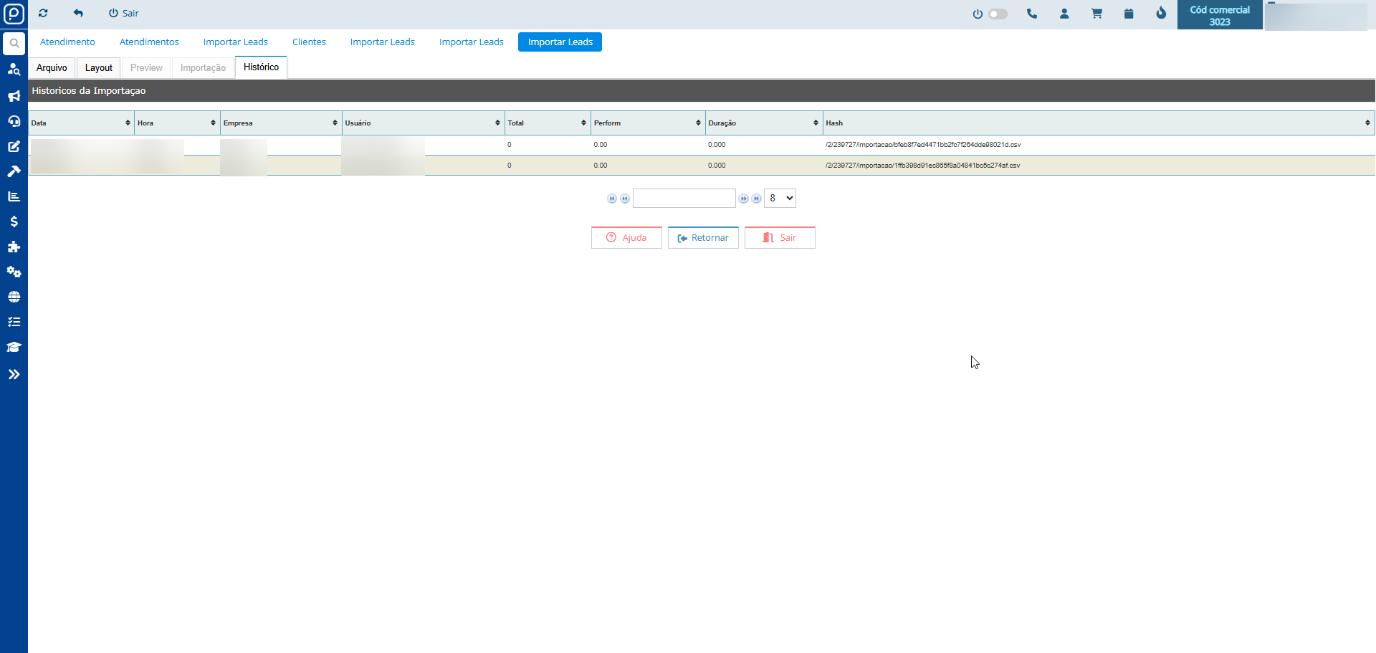The height and width of the screenshot is (653, 1376).
Task: Sort table by Duração column
Action: pyautogui.click(x=763, y=123)
